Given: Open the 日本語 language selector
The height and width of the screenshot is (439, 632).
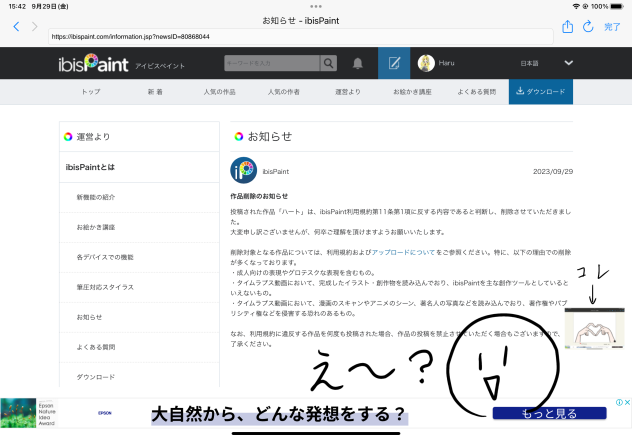Looking at the screenshot, I should tap(529, 63).
